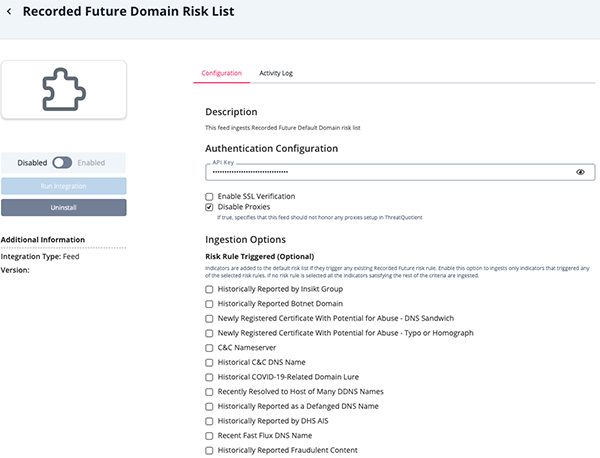The image size is (600, 458).
Task: Tick Recent Fast Flux DNS Name
Action: (x=209, y=436)
